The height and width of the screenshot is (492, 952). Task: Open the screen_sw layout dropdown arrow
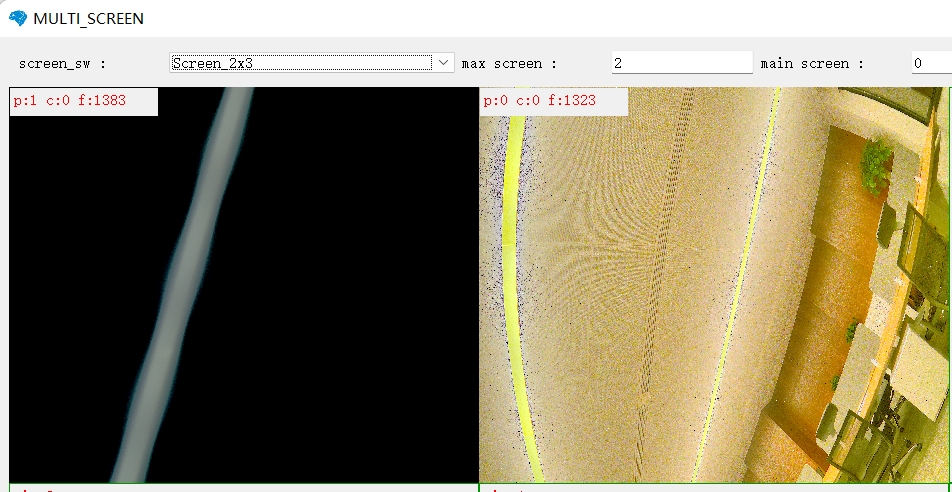click(x=444, y=63)
